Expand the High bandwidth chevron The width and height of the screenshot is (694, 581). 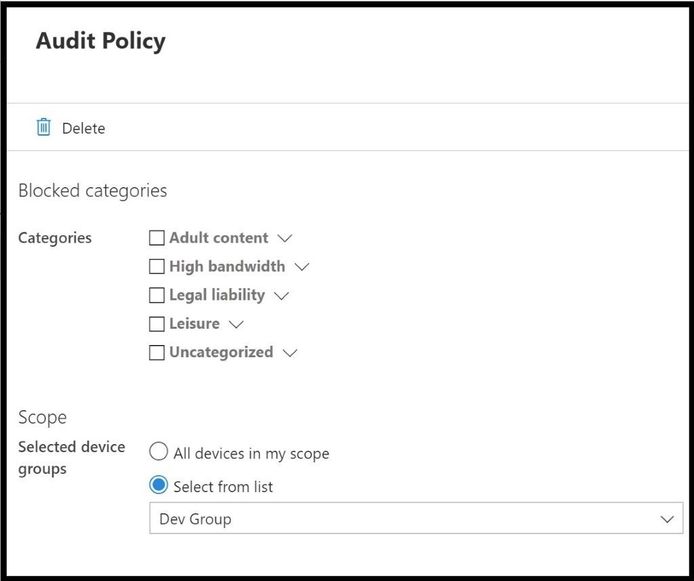pyautogui.click(x=302, y=267)
